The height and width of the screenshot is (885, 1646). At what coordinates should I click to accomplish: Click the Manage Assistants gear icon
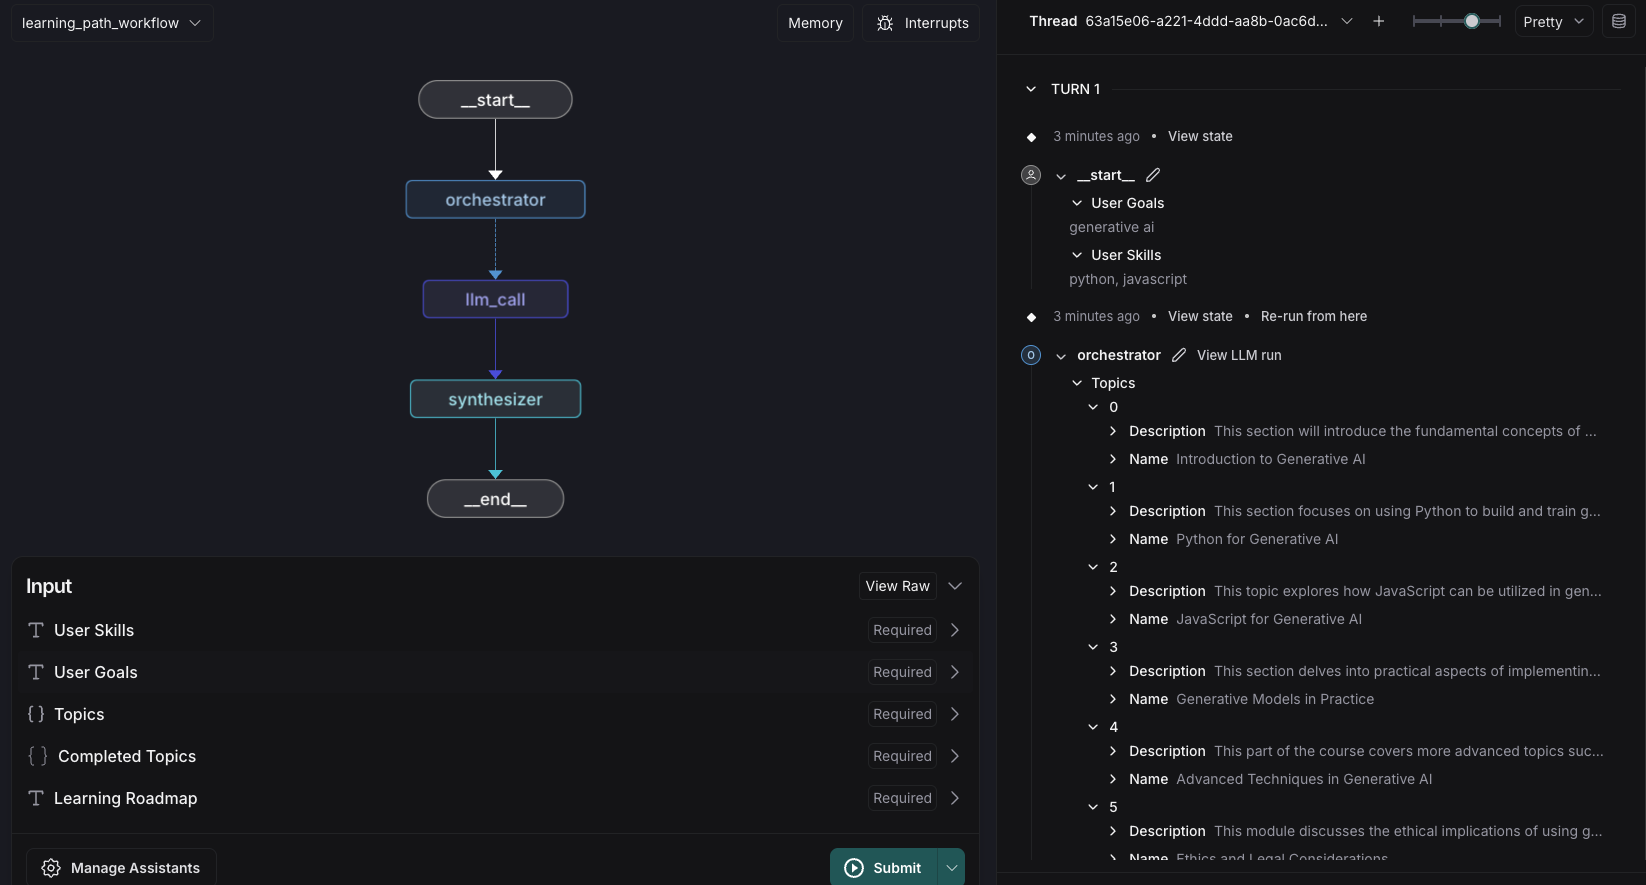[51, 868]
